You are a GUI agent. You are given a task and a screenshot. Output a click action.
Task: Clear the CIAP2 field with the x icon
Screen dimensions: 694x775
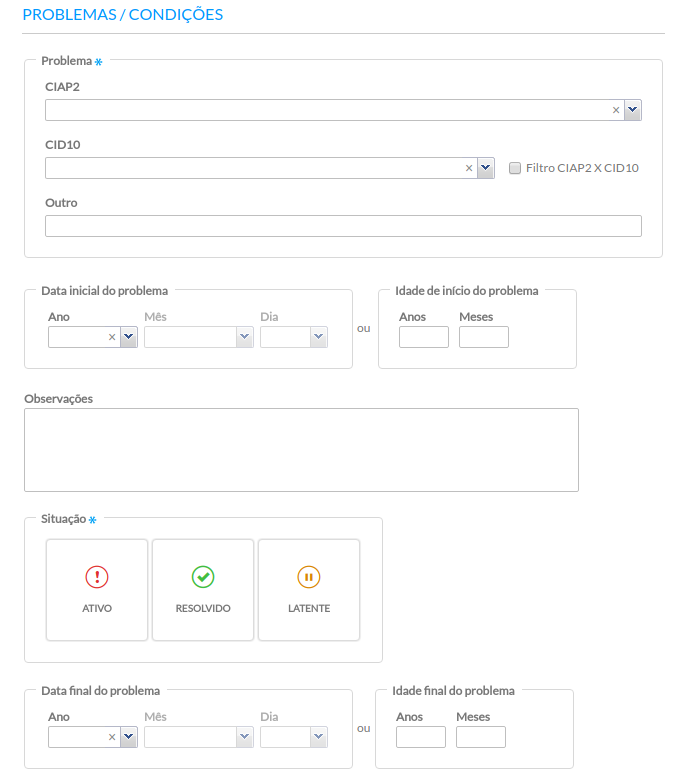(x=616, y=110)
